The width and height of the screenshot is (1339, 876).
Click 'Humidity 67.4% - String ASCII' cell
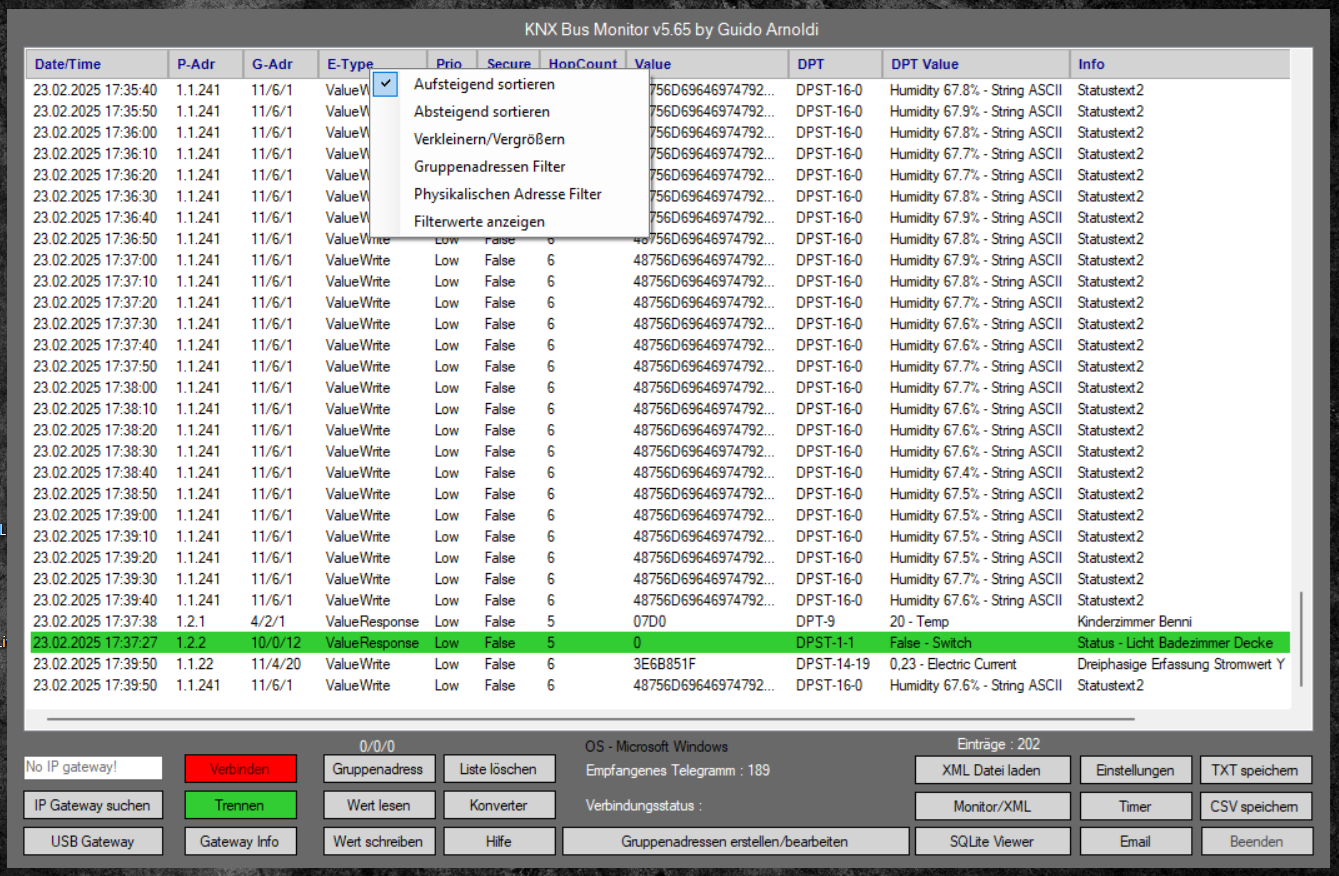[x=975, y=473]
